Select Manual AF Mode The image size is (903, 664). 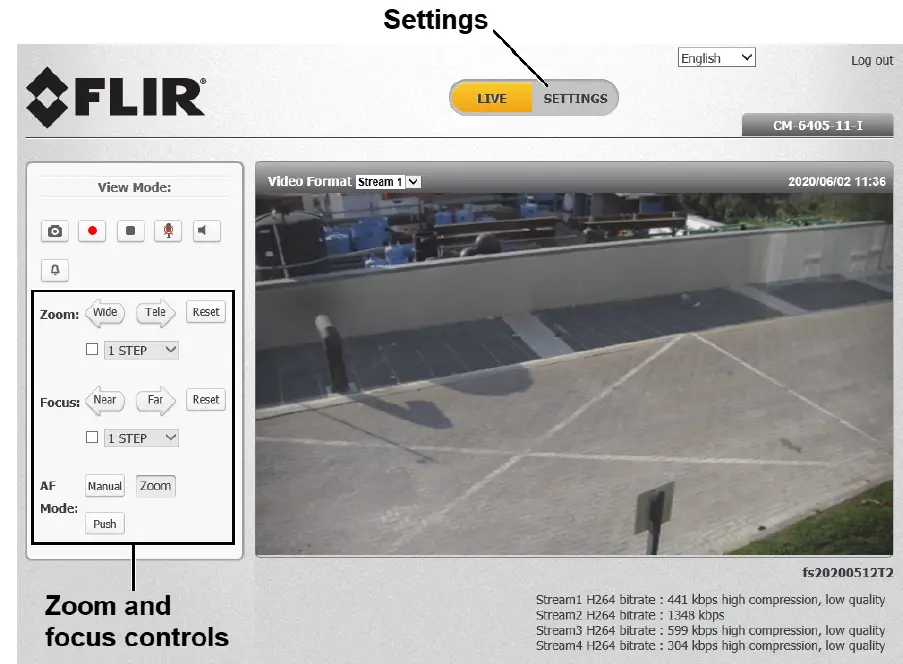click(x=104, y=486)
